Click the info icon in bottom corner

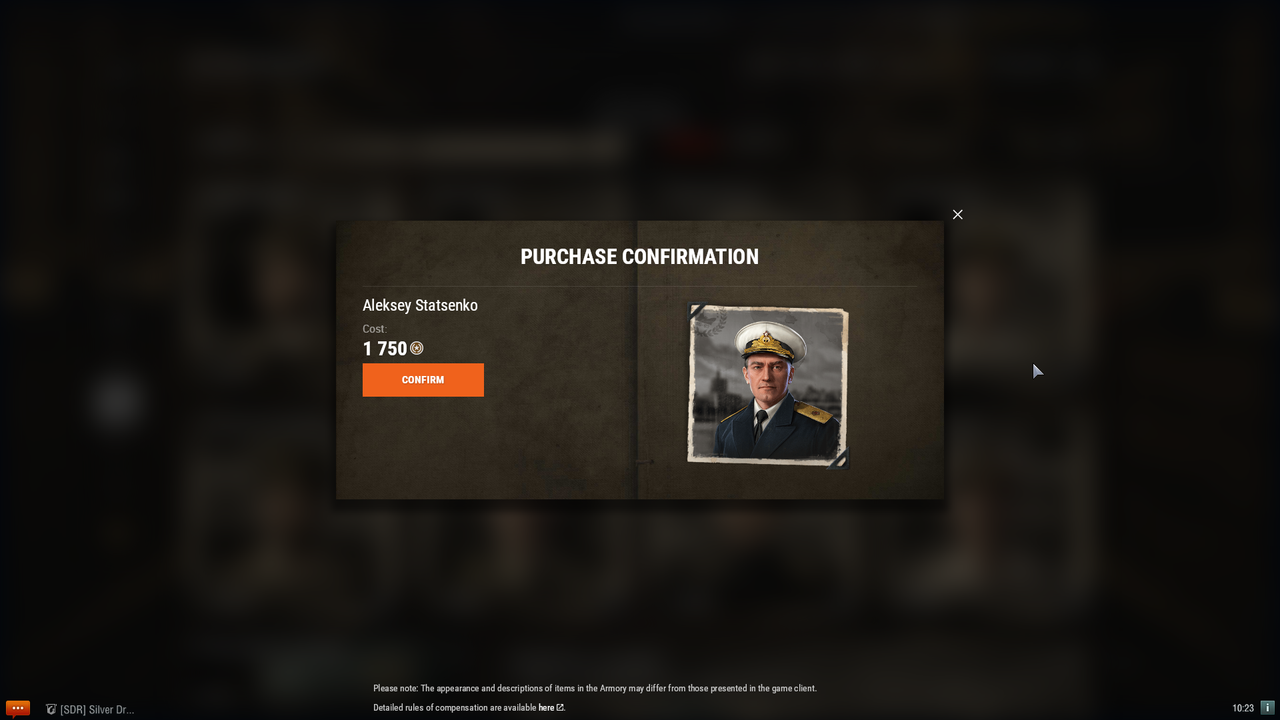click(1267, 707)
